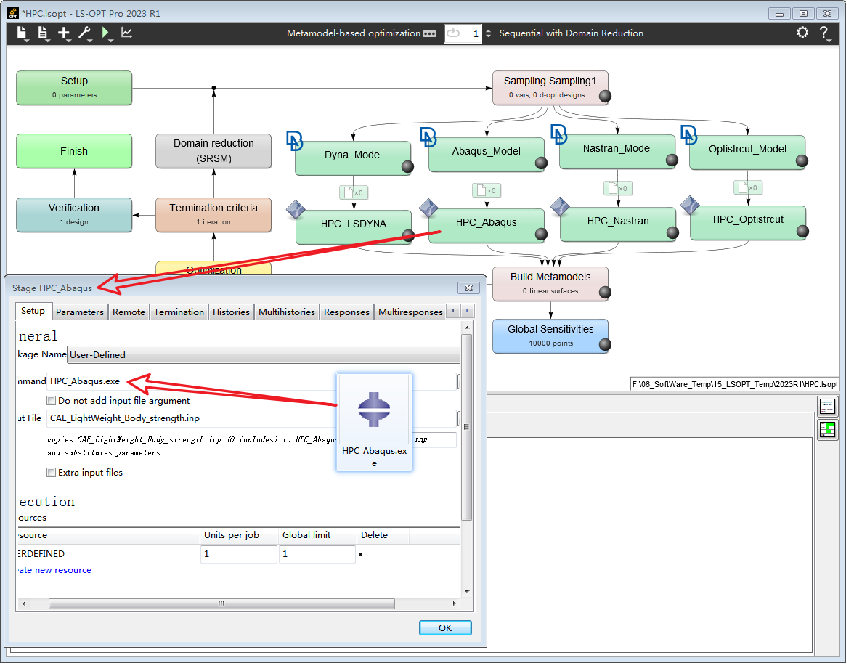
Task: Click the dialog horizontal scrollbar thumb
Action: click(x=221, y=603)
